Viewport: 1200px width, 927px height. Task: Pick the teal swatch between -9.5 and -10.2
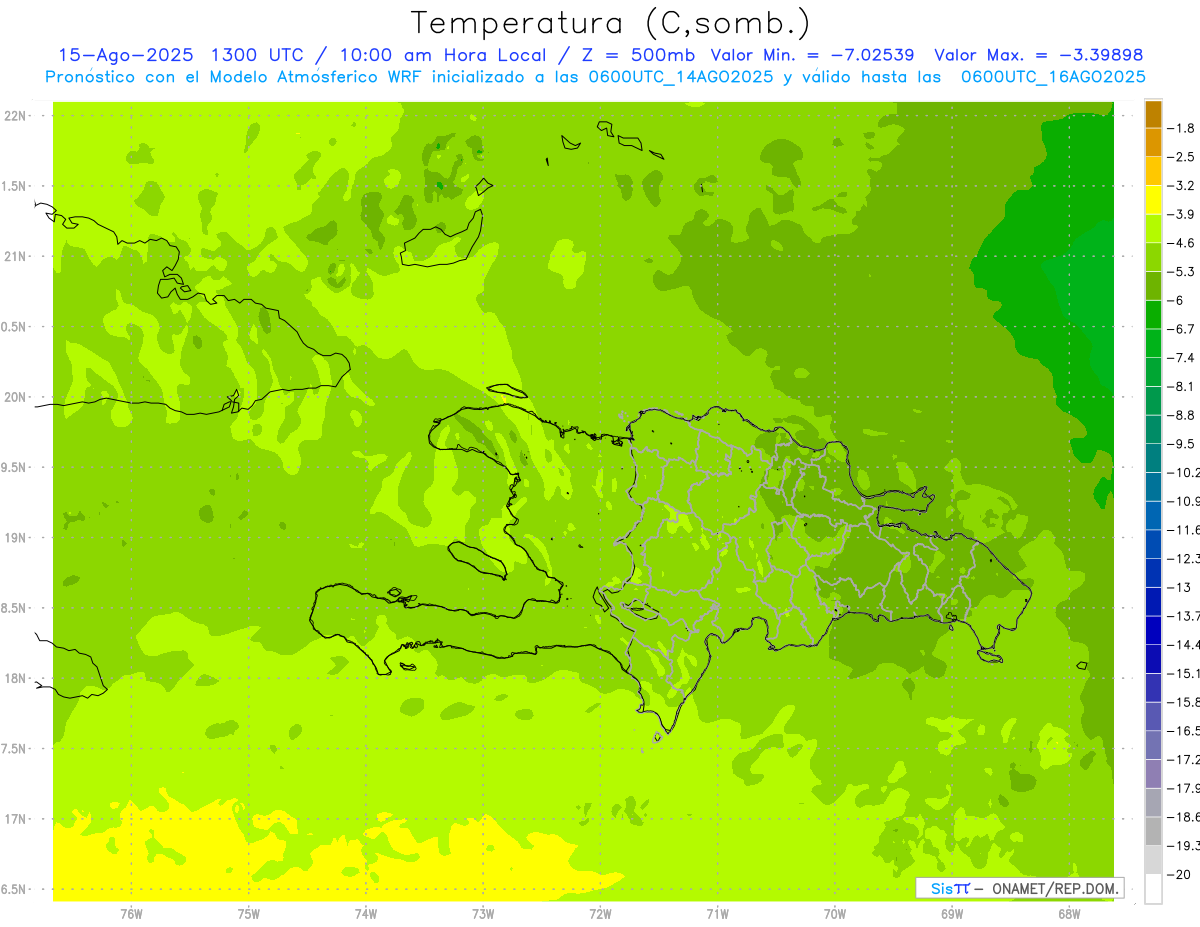point(1153,458)
